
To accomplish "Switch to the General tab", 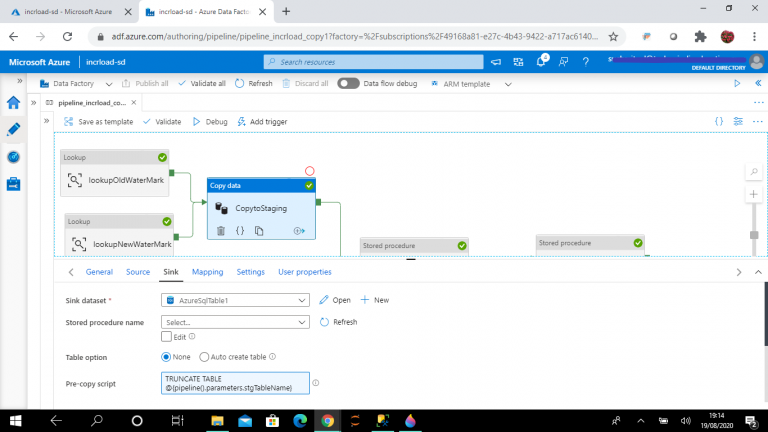I will tap(99, 272).
